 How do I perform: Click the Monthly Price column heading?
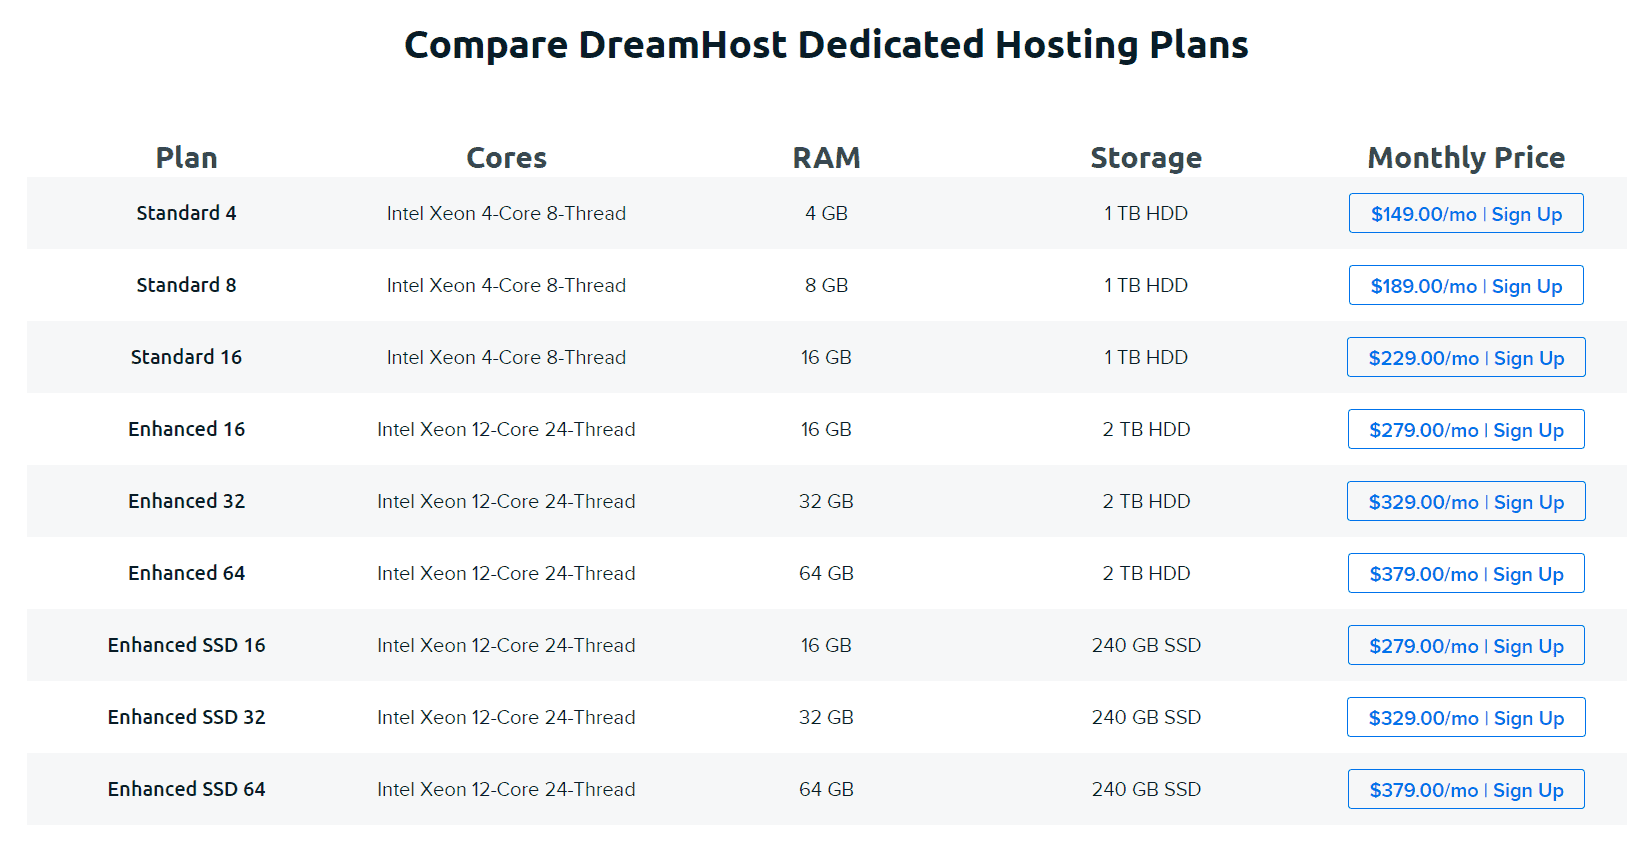[x=1466, y=158]
